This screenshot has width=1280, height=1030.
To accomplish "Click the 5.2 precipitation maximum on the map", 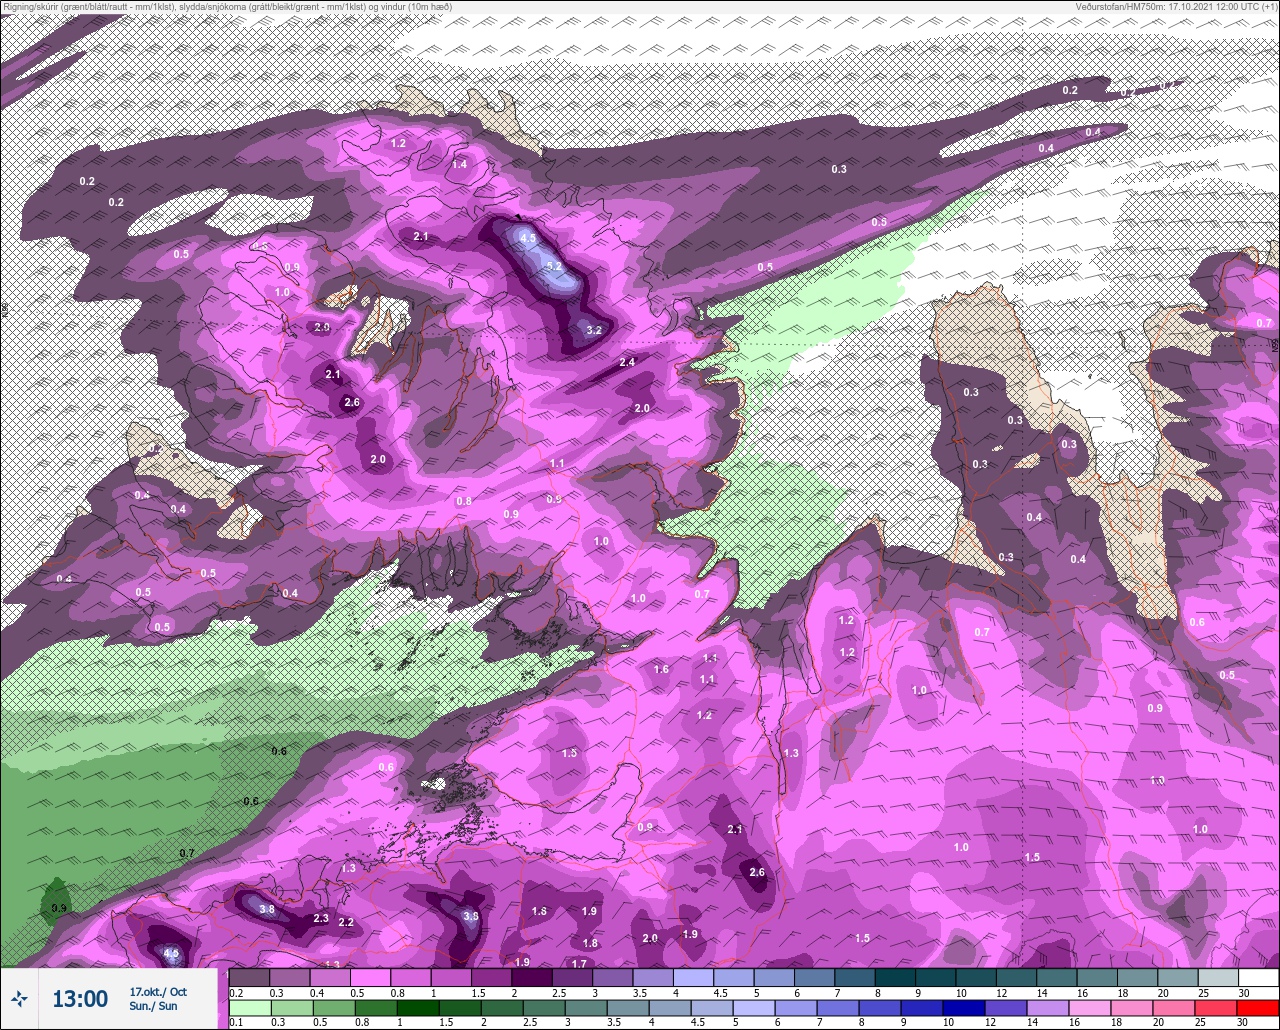I will click(x=554, y=267).
